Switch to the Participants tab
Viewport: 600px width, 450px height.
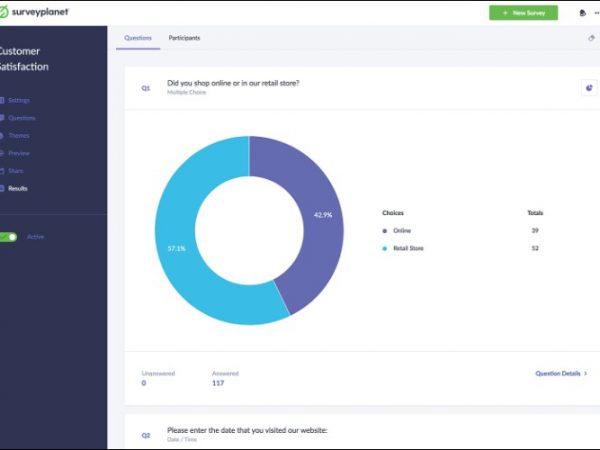point(184,38)
